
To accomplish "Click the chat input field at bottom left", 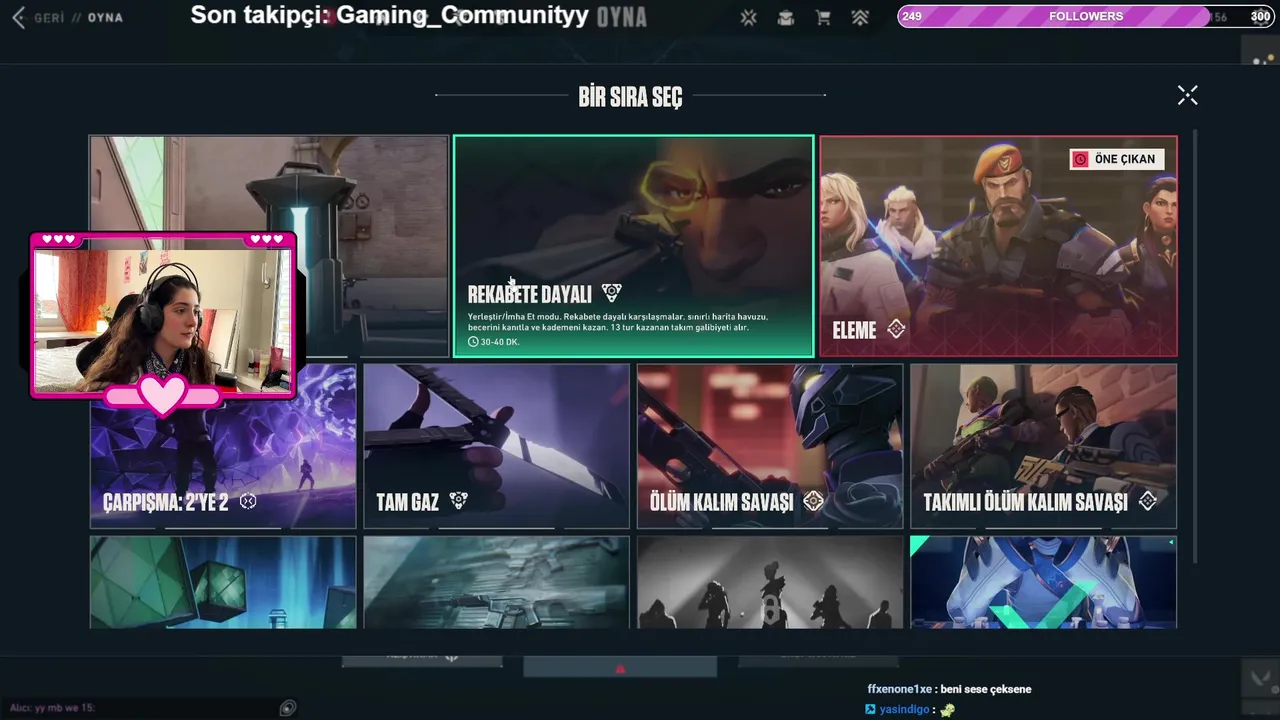I will pyautogui.click(x=140, y=708).
